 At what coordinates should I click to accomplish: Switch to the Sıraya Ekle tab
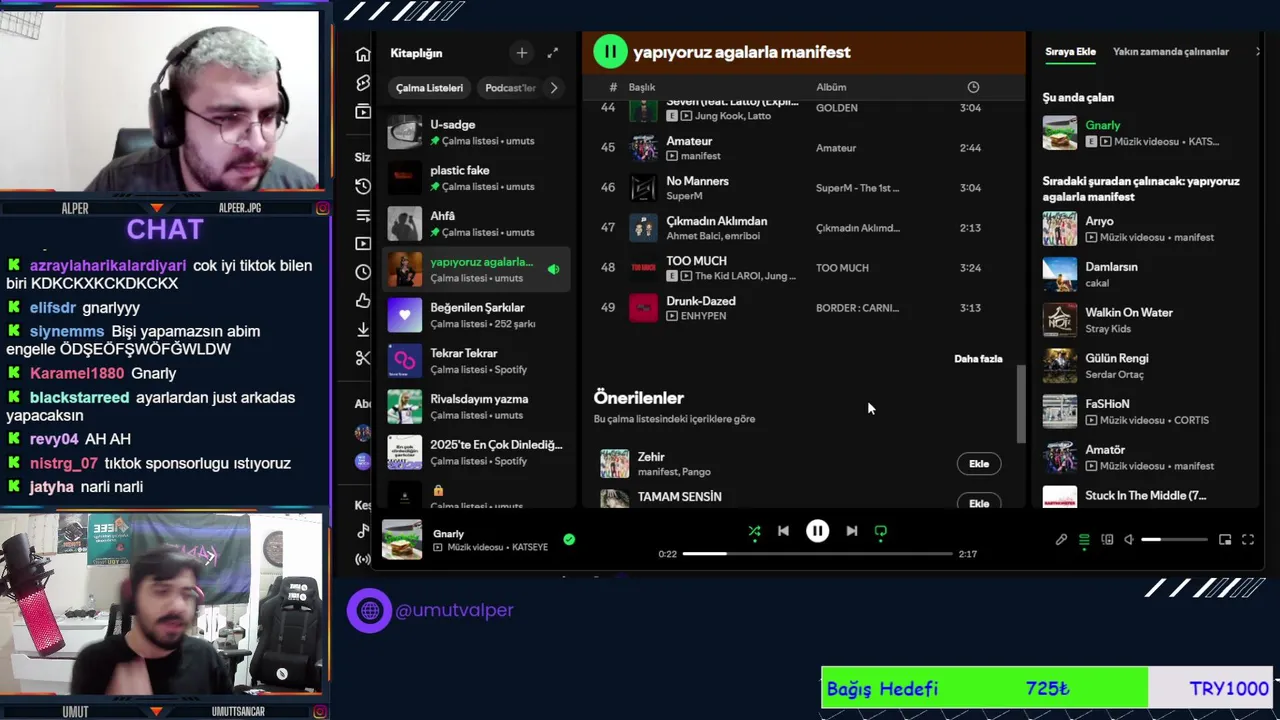[x=1070, y=52]
